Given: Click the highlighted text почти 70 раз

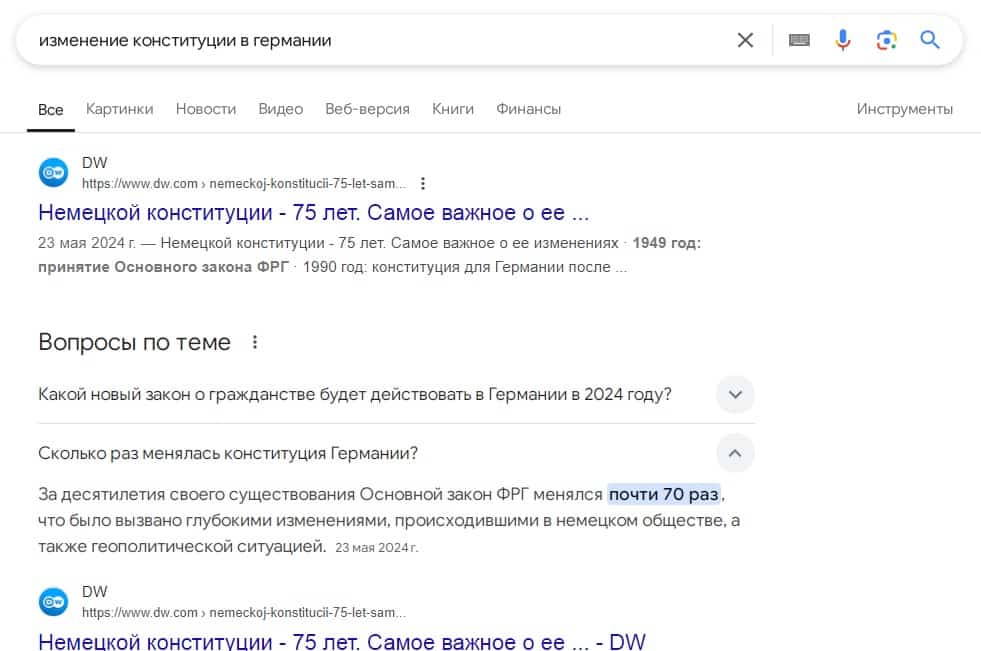Looking at the screenshot, I should (664, 494).
